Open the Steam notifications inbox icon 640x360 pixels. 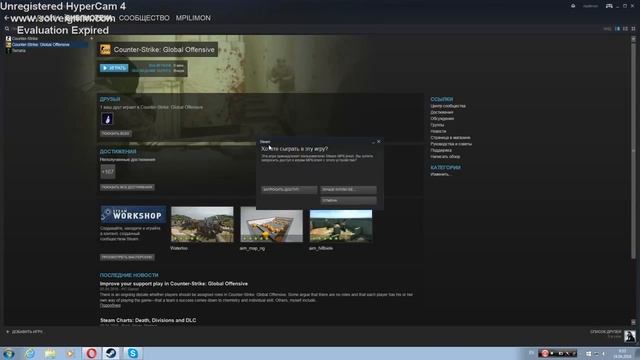click(x=573, y=6)
